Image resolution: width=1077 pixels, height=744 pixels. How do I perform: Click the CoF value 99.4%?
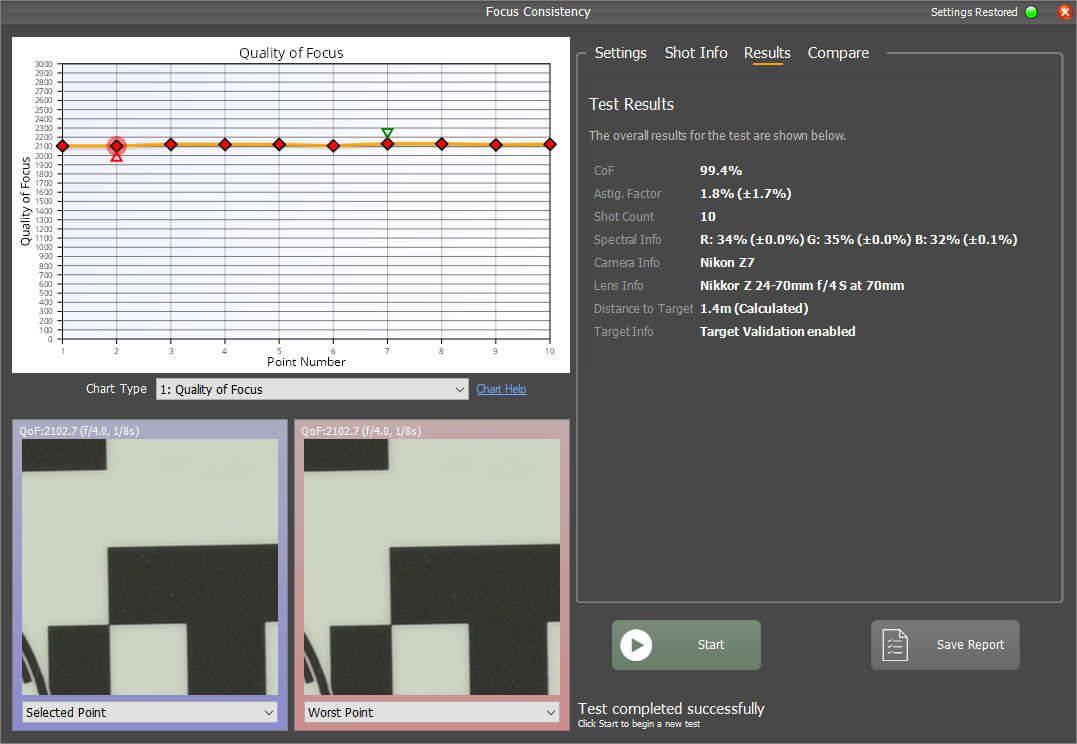point(721,171)
